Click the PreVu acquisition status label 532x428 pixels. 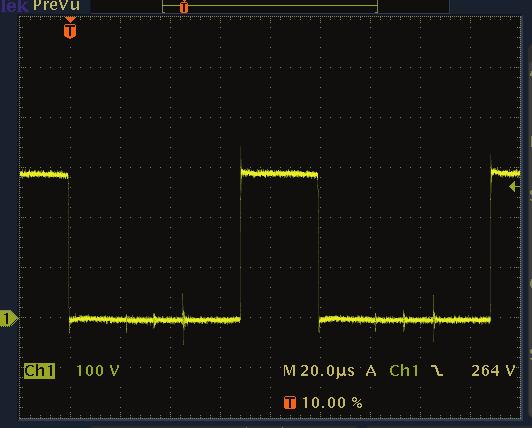tap(56, 5)
